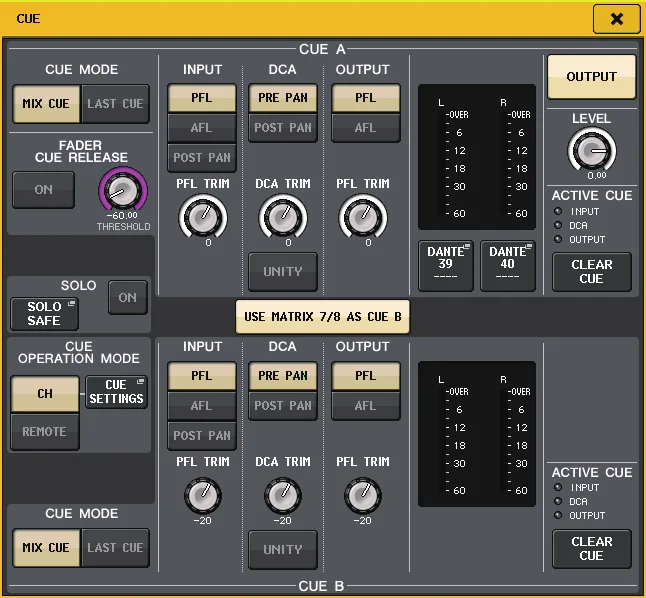Set CUE A OUTPUT to AFL

pyautogui.click(x=365, y=128)
